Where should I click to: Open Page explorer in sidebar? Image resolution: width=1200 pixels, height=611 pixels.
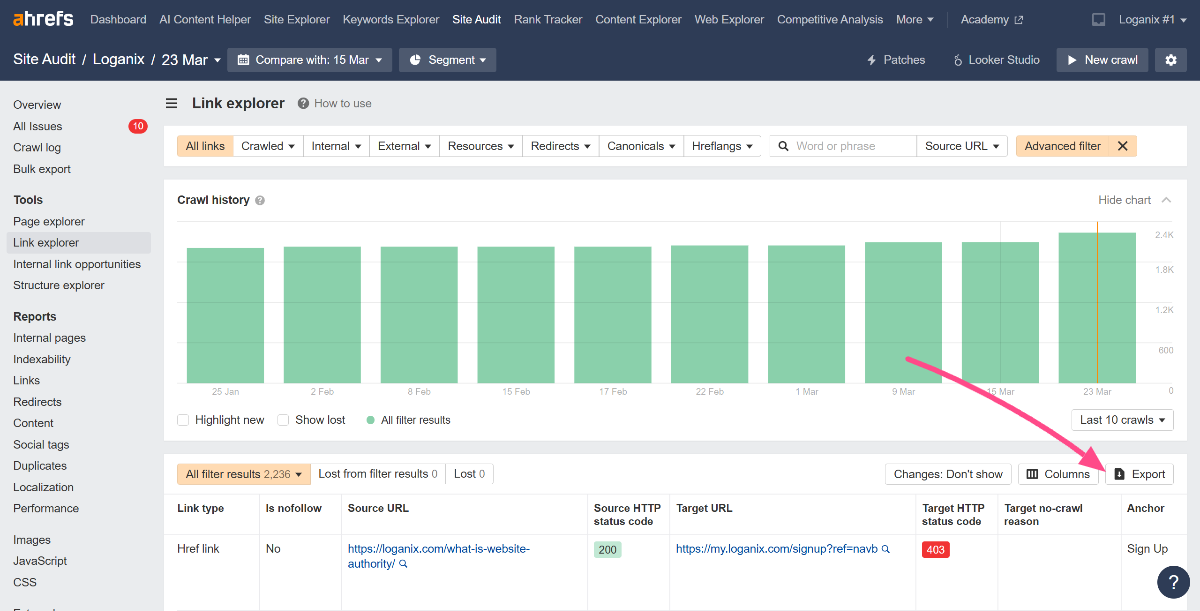coord(49,221)
